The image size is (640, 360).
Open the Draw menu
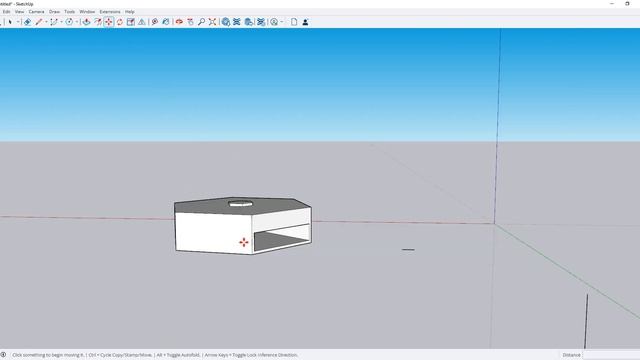(x=54, y=12)
